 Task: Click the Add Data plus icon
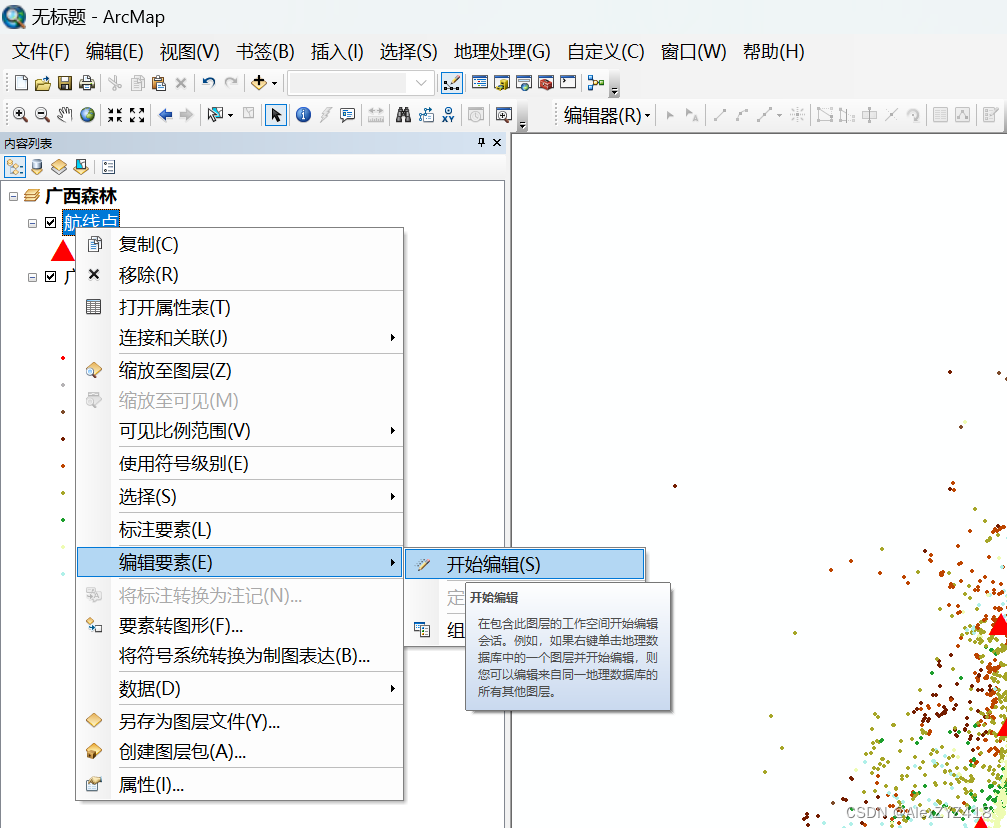click(259, 83)
